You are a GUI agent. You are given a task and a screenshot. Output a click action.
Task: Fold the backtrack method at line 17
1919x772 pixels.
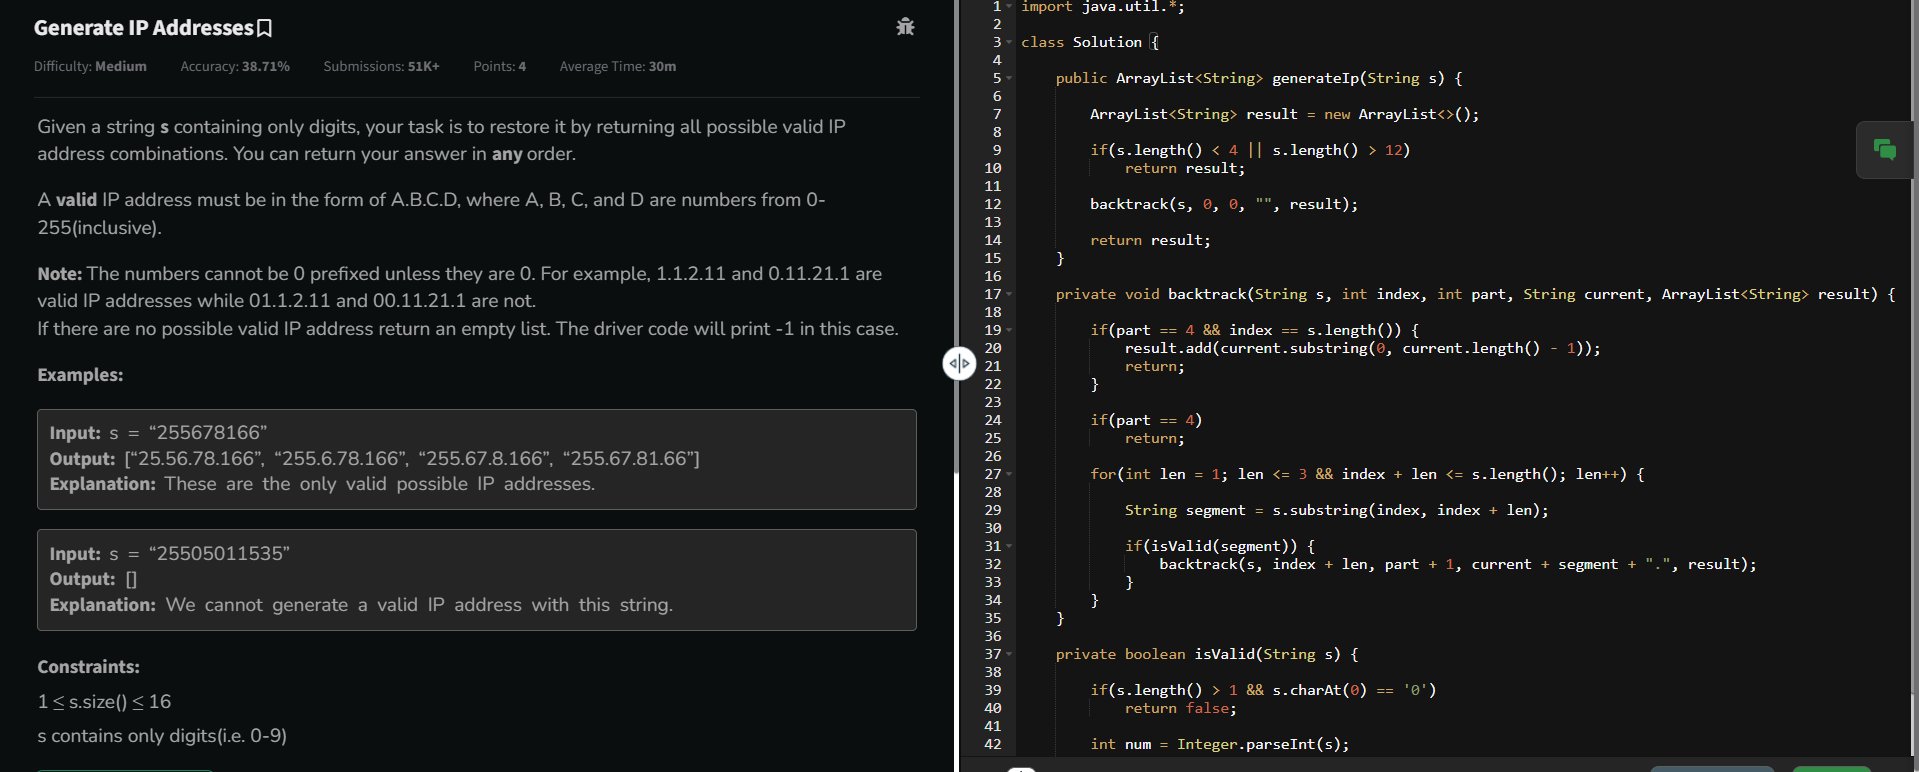[1009, 295]
